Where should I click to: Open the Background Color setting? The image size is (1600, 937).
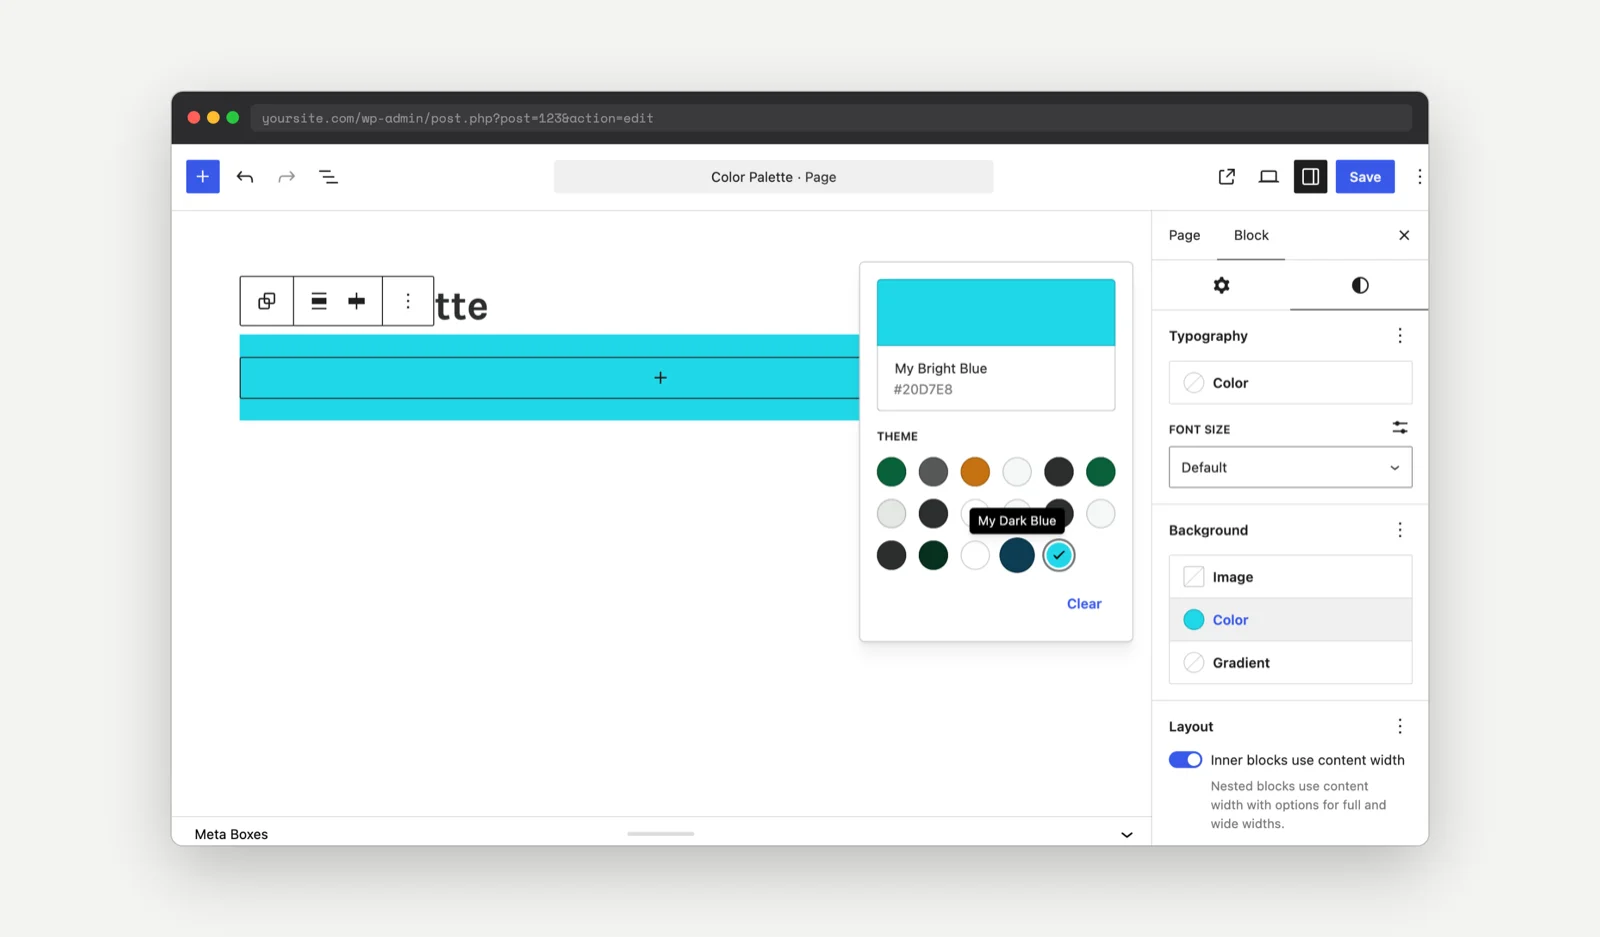pyautogui.click(x=1290, y=620)
